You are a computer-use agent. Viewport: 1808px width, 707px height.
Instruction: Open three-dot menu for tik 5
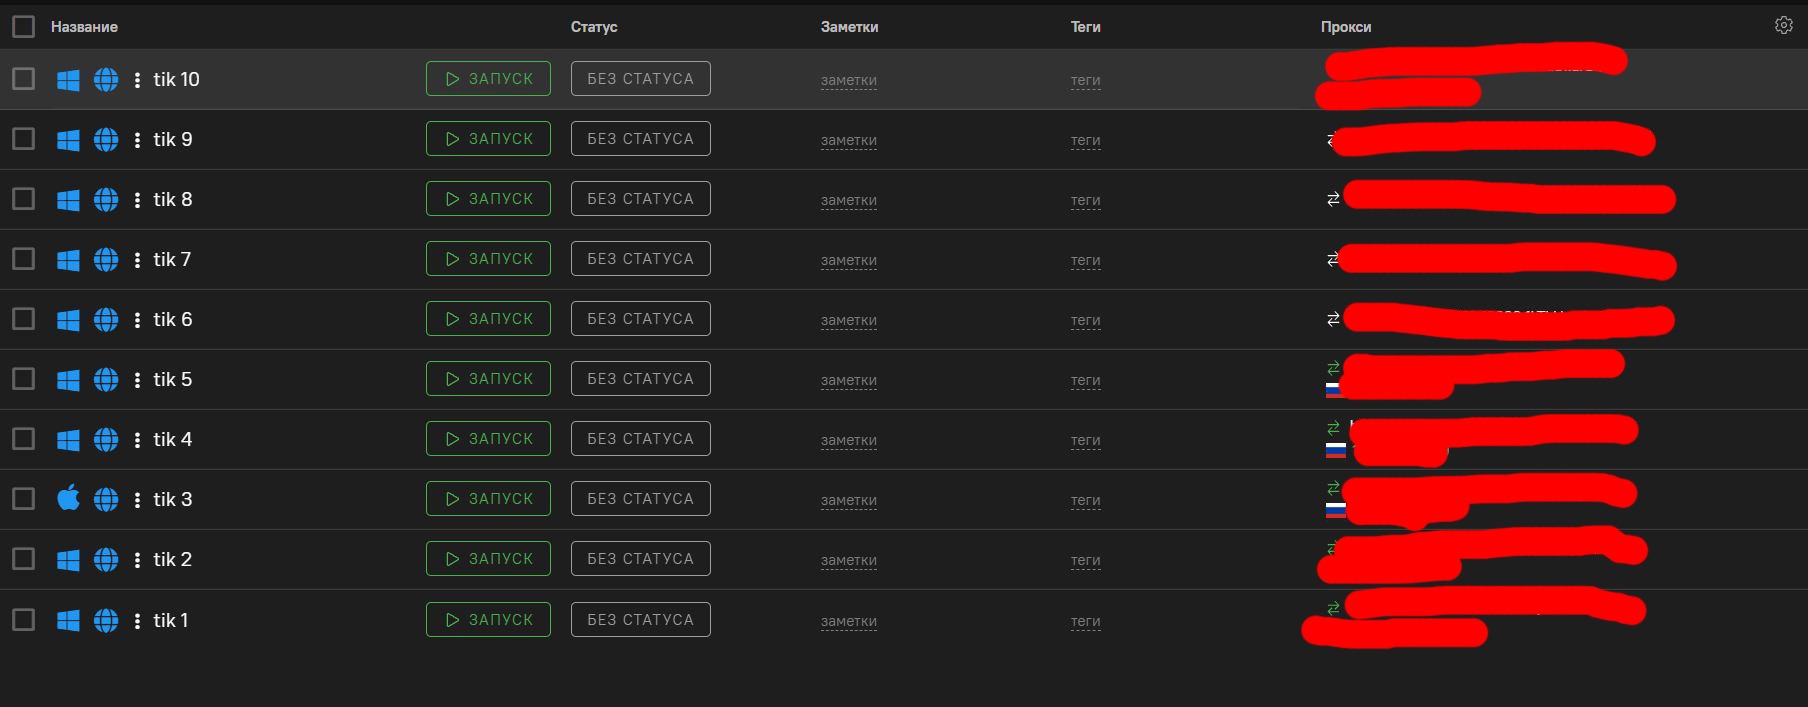pyautogui.click(x=137, y=380)
